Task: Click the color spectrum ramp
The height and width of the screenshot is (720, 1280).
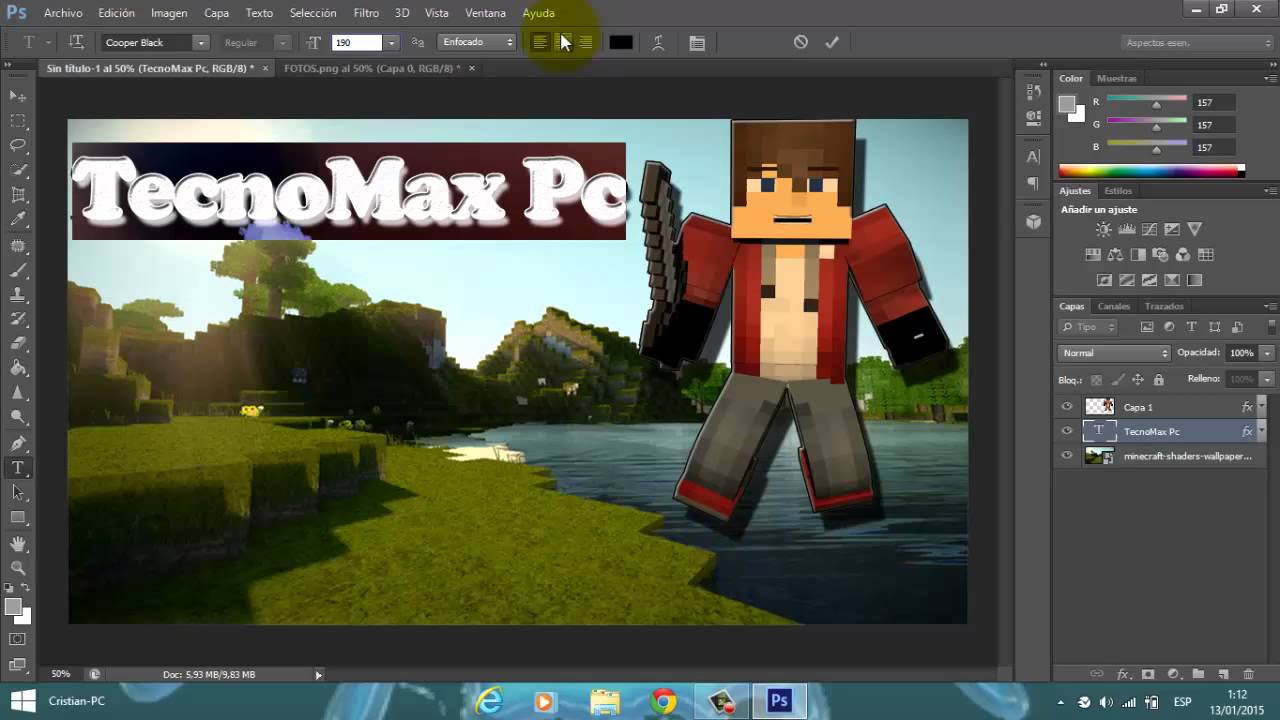Action: 1150,171
